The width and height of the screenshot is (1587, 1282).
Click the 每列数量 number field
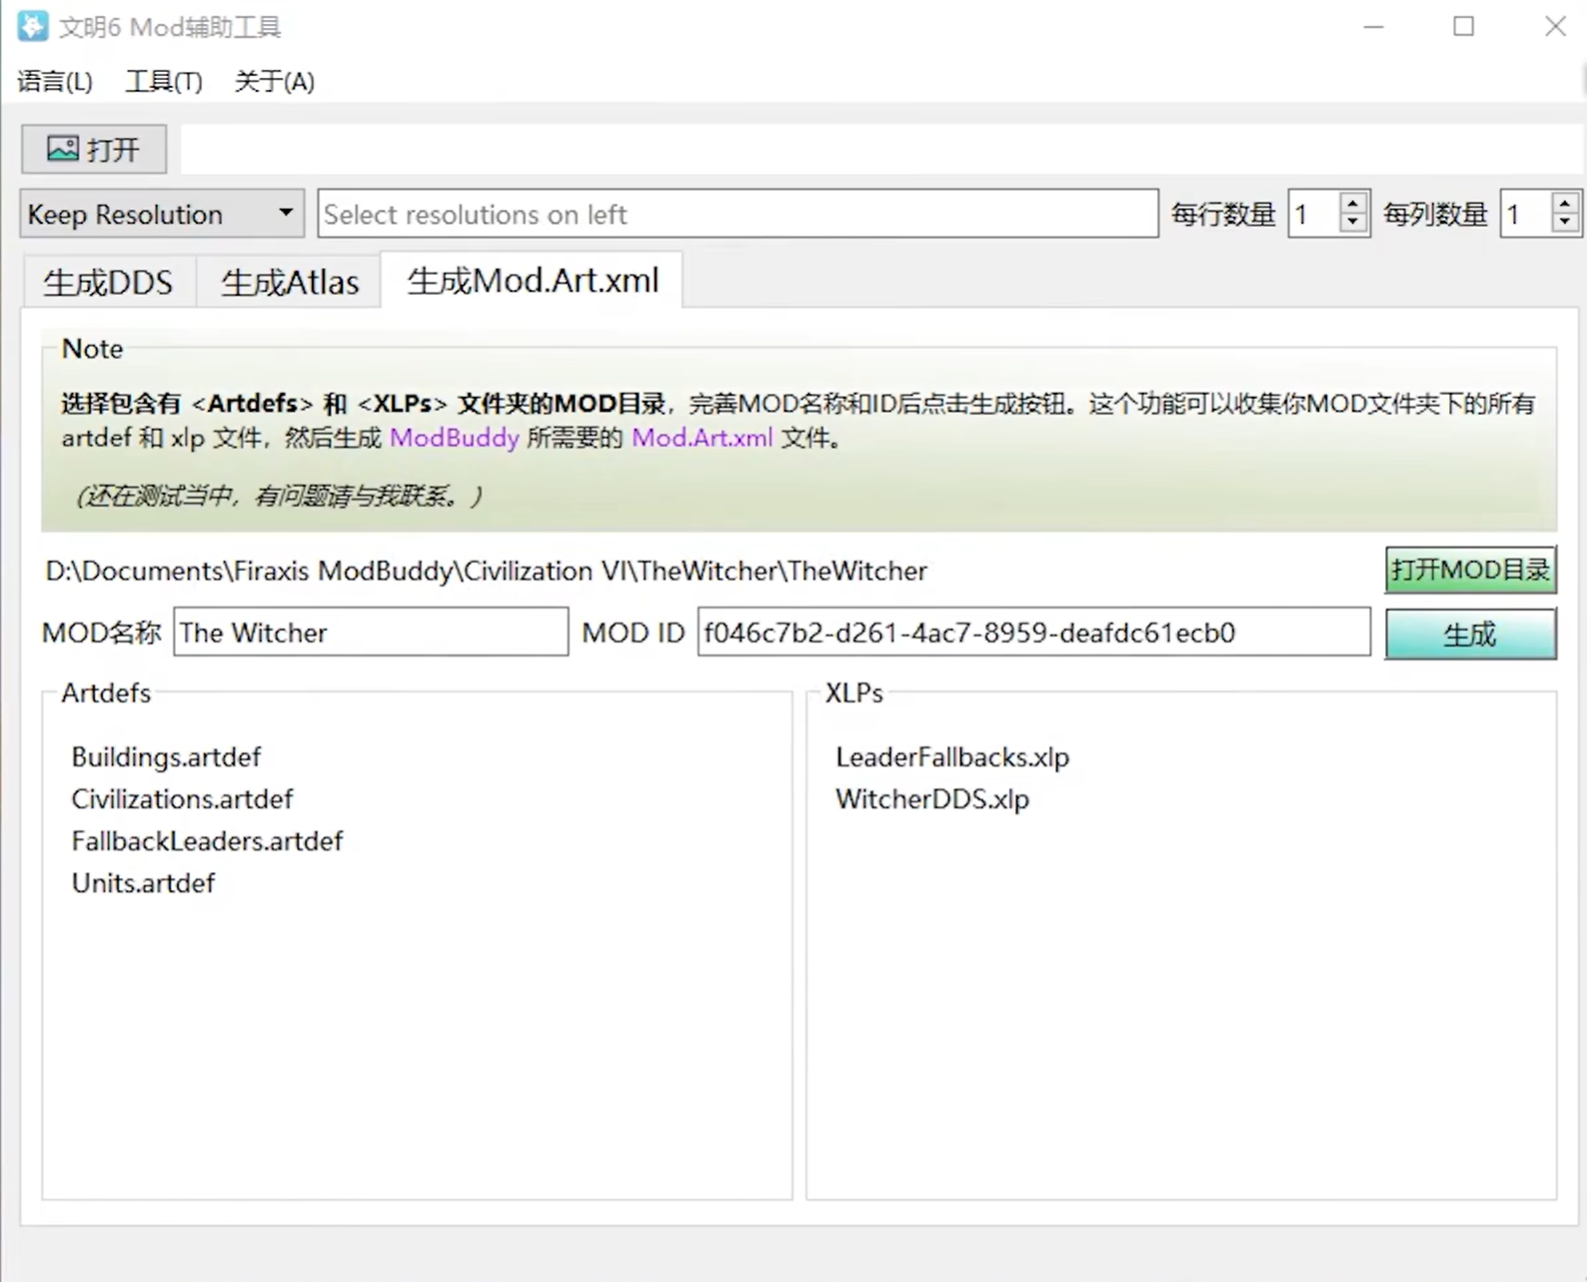[x=1526, y=214]
